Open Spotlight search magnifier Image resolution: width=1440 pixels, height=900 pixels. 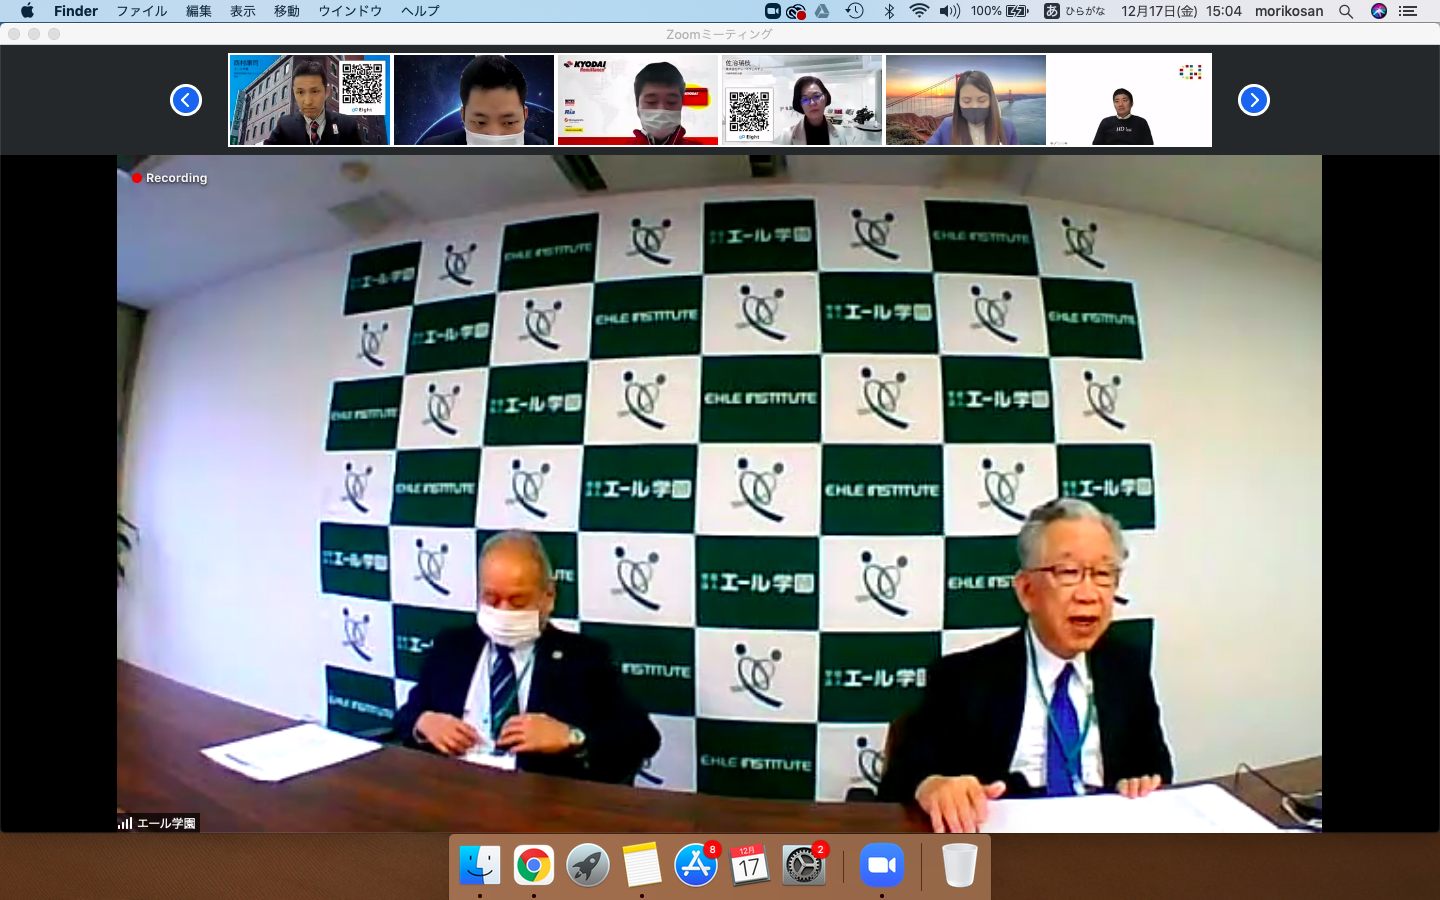1346,11
